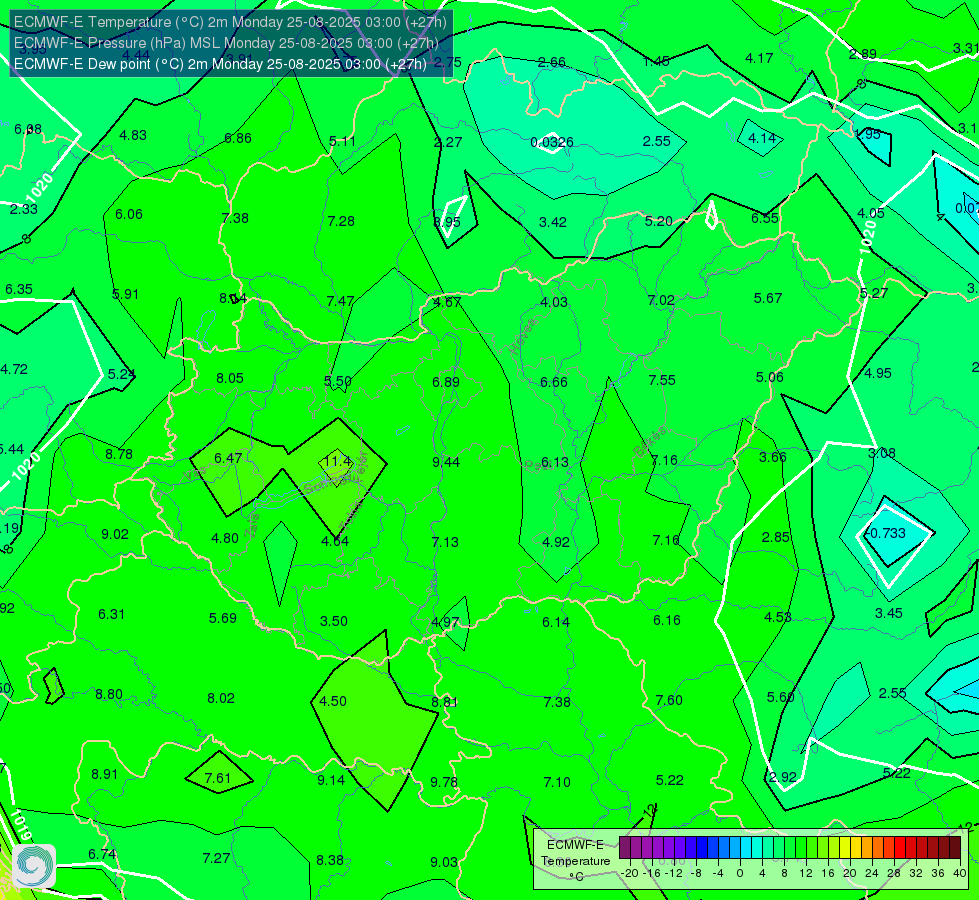Screen dimensions: 979x900
Task: Click the Heves county label
Action: point(523,336)
